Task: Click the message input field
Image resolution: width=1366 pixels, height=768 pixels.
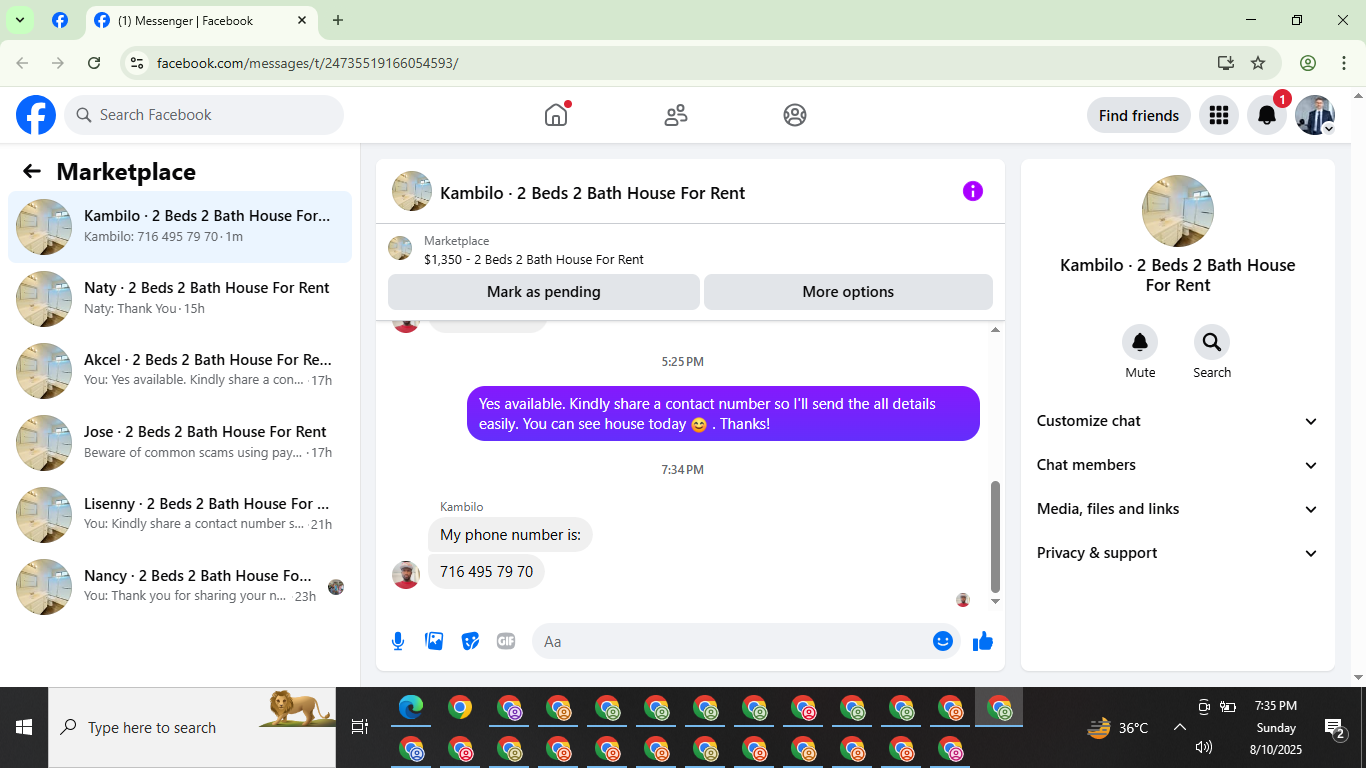Action: click(x=745, y=641)
